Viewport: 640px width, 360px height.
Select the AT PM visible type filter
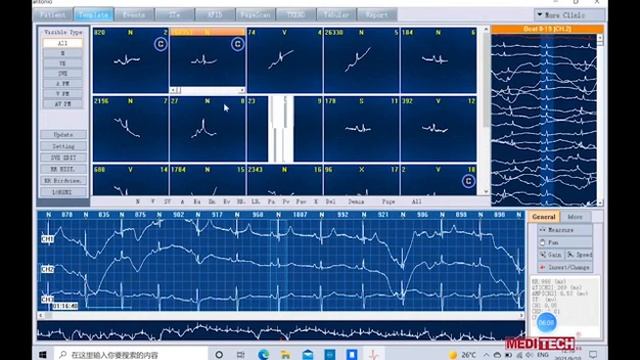pos(62,104)
